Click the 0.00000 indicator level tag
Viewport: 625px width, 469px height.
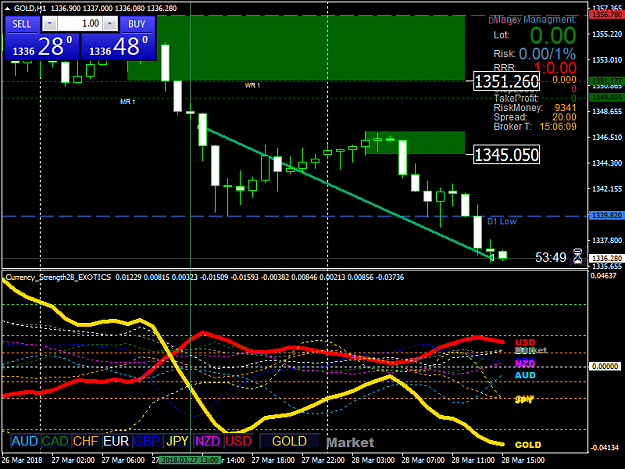[605, 366]
